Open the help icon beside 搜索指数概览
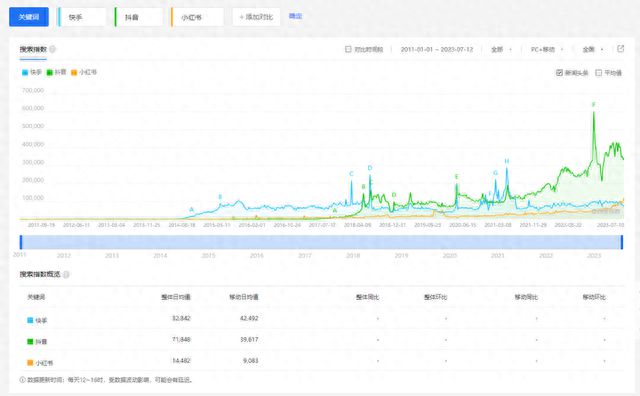640x396 pixels. click(x=66, y=274)
